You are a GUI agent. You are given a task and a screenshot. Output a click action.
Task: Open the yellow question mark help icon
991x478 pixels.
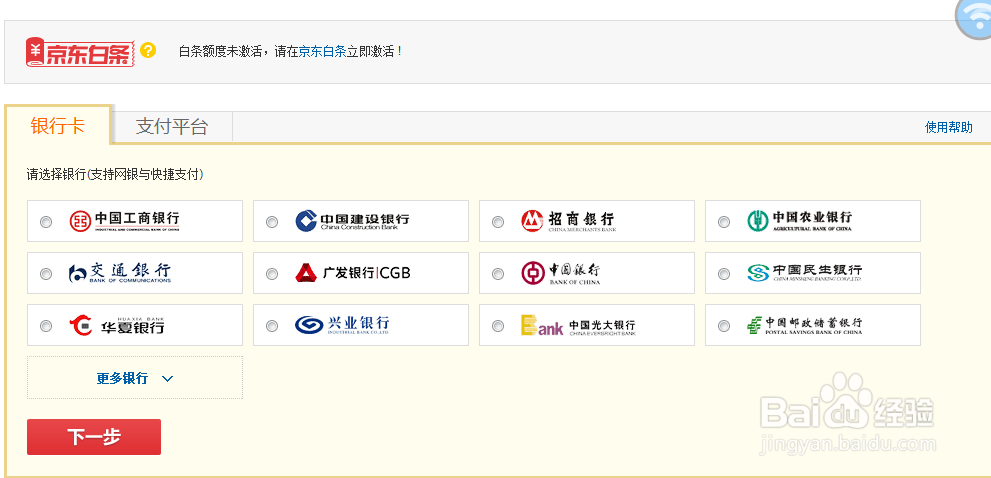pos(149,50)
